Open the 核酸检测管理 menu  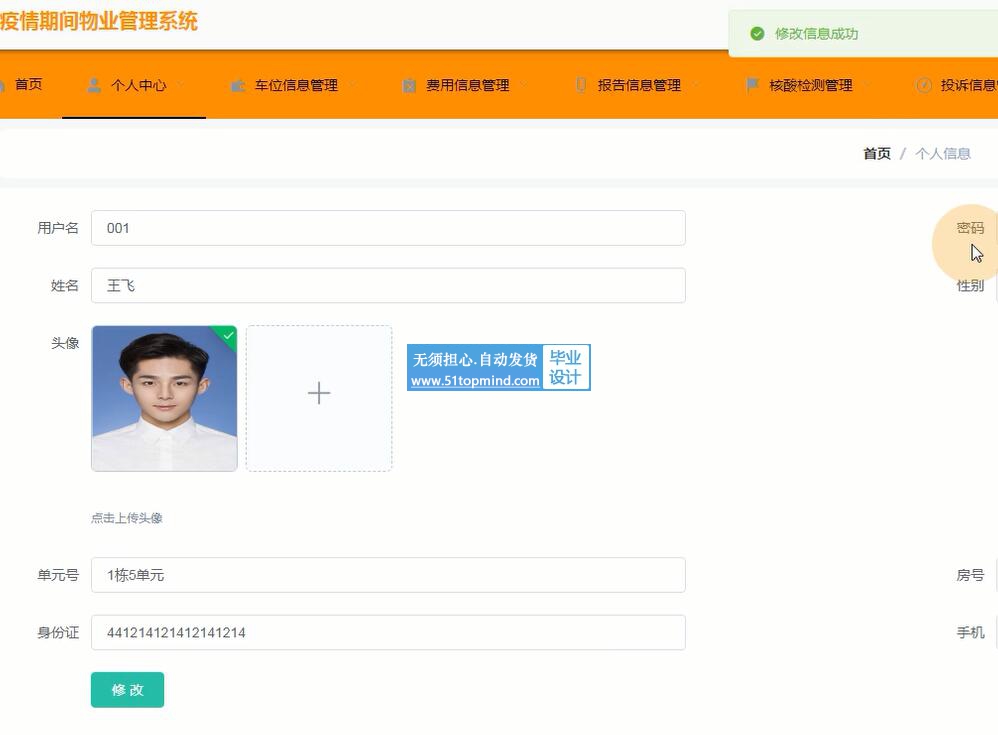tap(810, 85)
